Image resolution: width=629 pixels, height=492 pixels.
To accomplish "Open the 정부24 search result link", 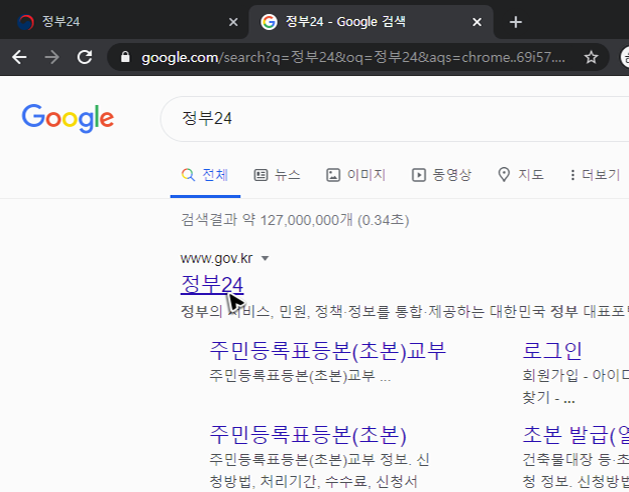I will [x=212, y=285].
